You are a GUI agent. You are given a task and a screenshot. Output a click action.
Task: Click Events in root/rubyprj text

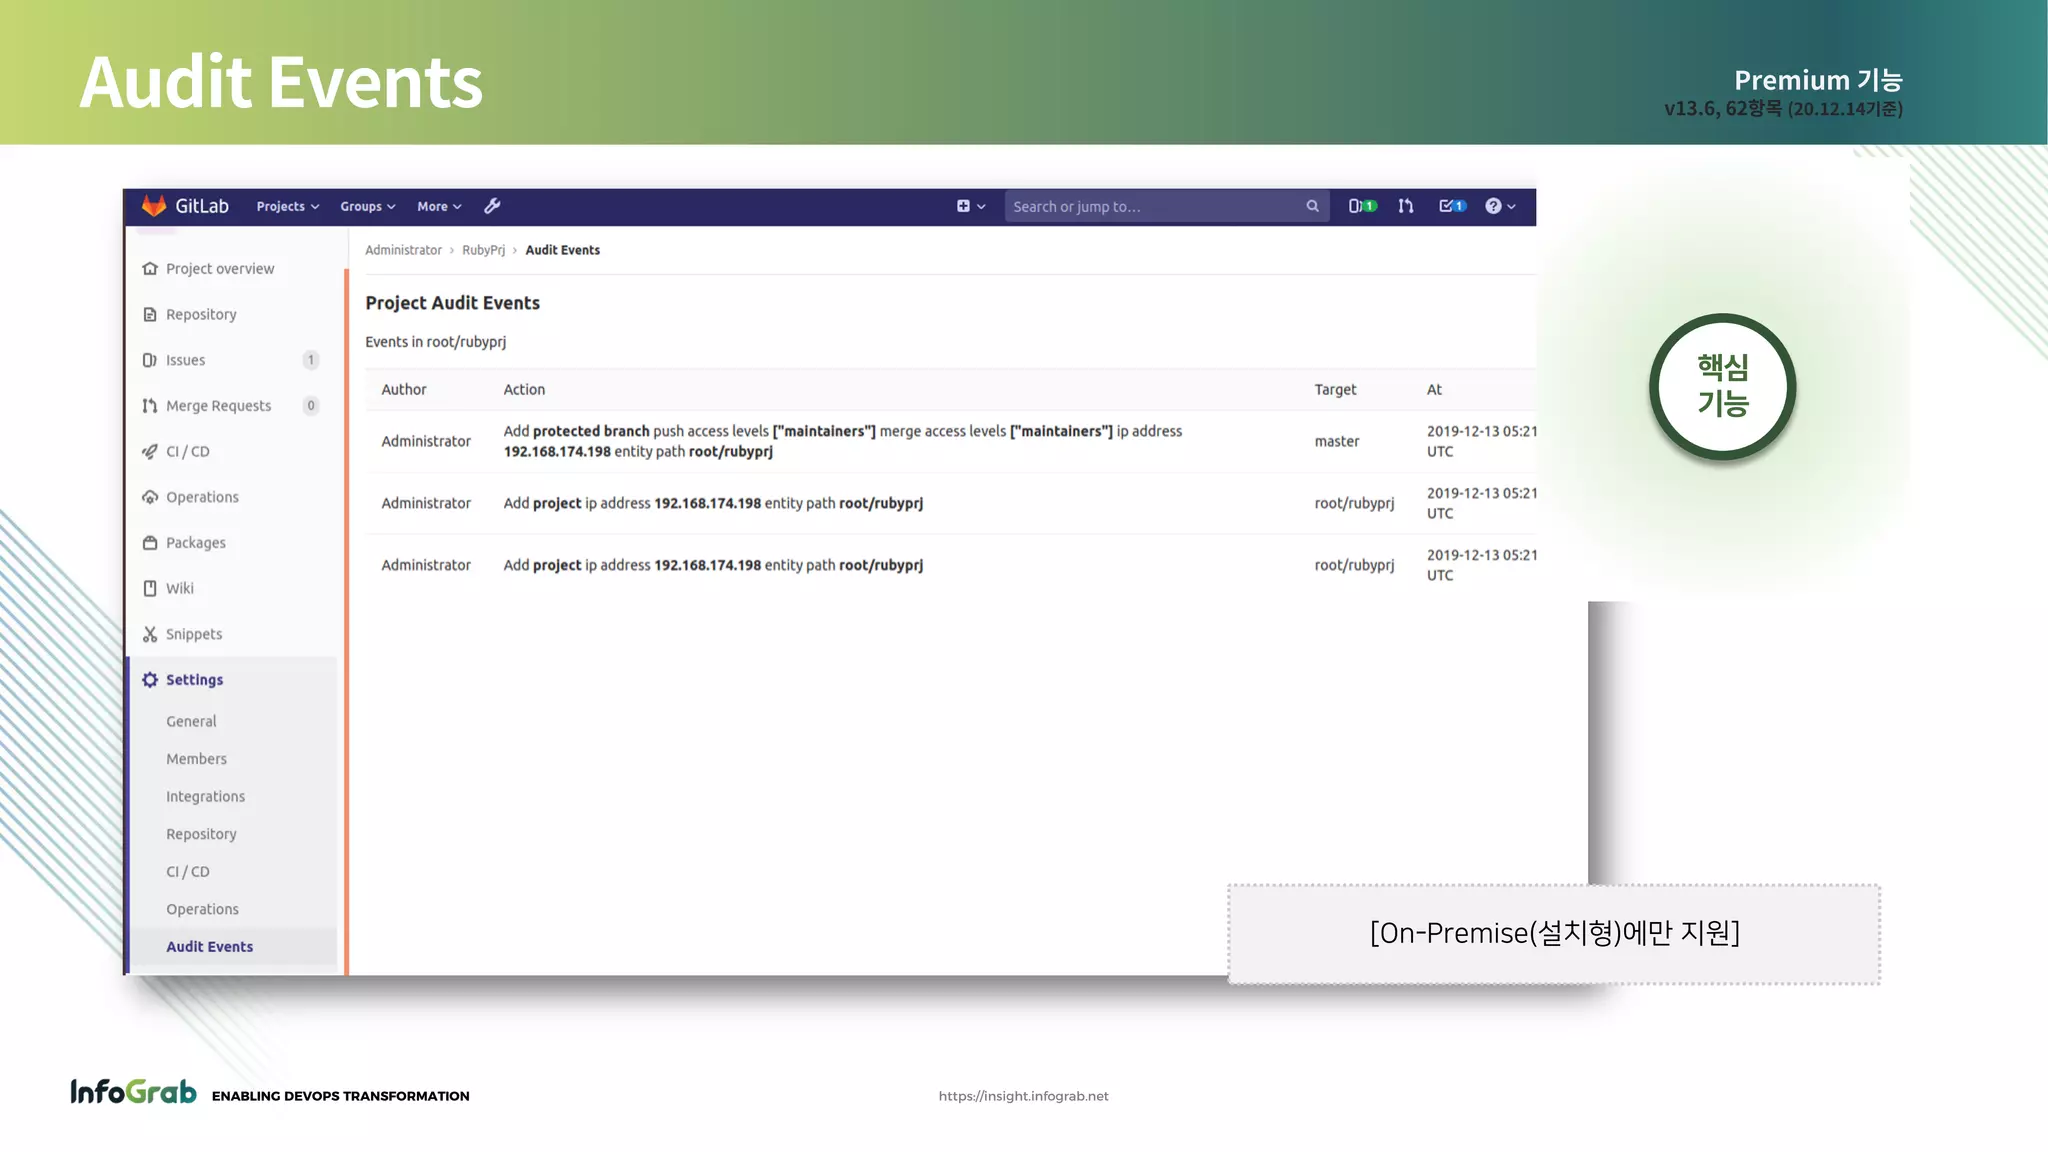pos(435,342)
